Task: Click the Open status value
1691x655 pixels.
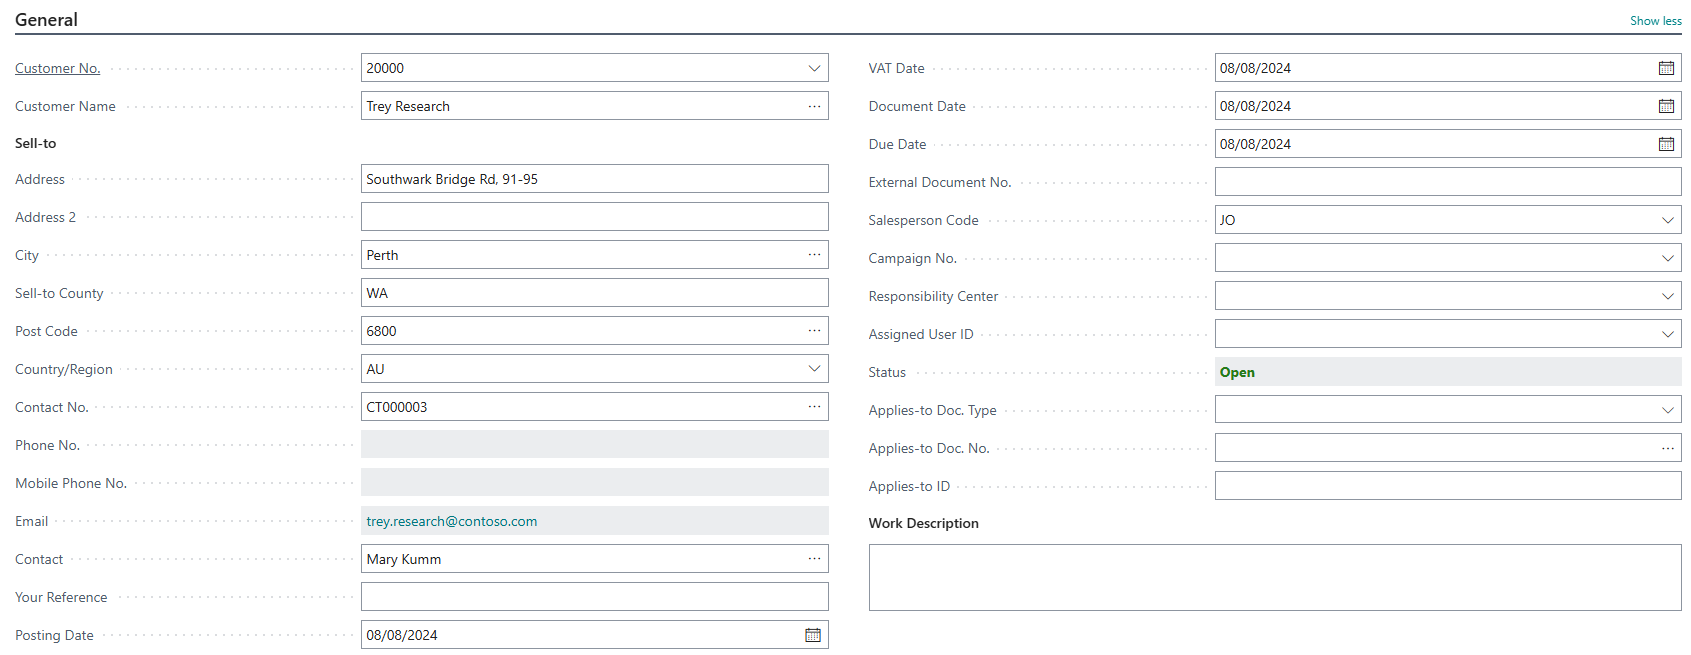Action: pyautogui.click(x=1237, y=372)
